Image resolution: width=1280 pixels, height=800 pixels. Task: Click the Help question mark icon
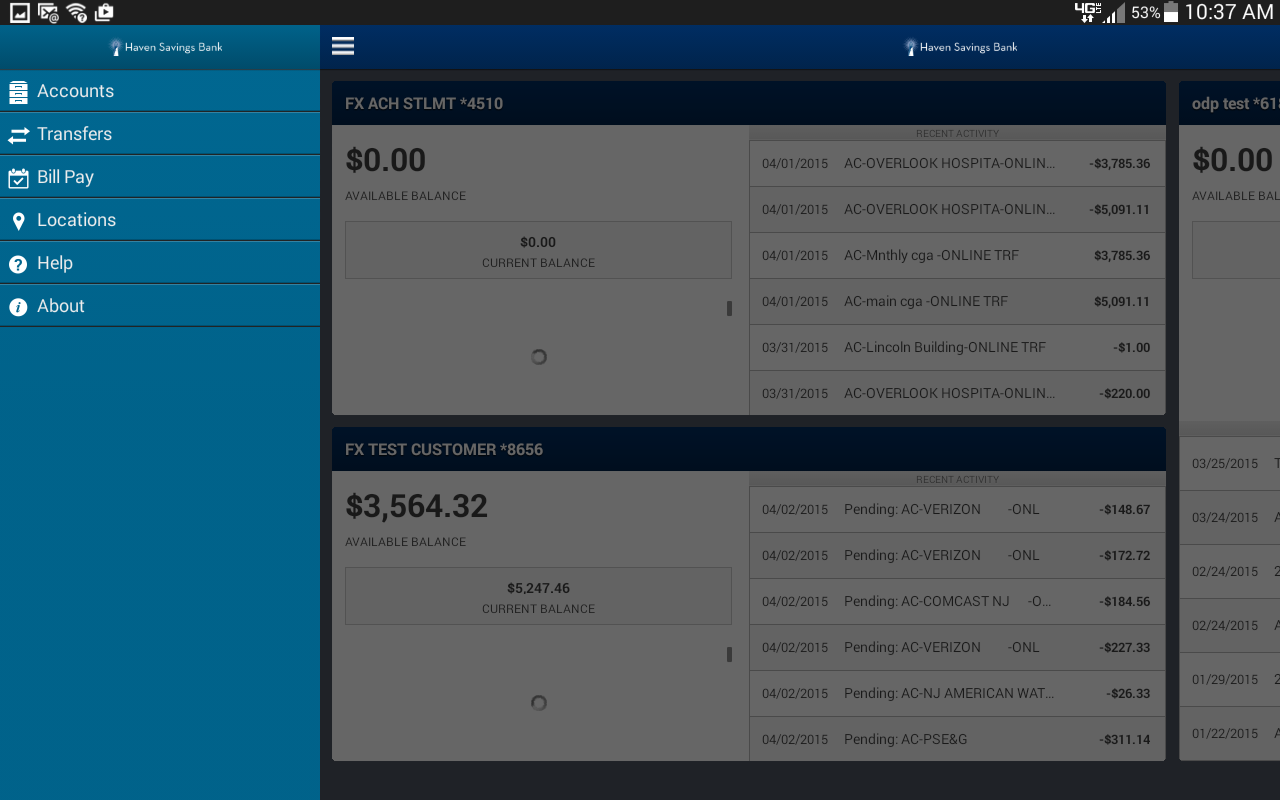coord(18,264)
